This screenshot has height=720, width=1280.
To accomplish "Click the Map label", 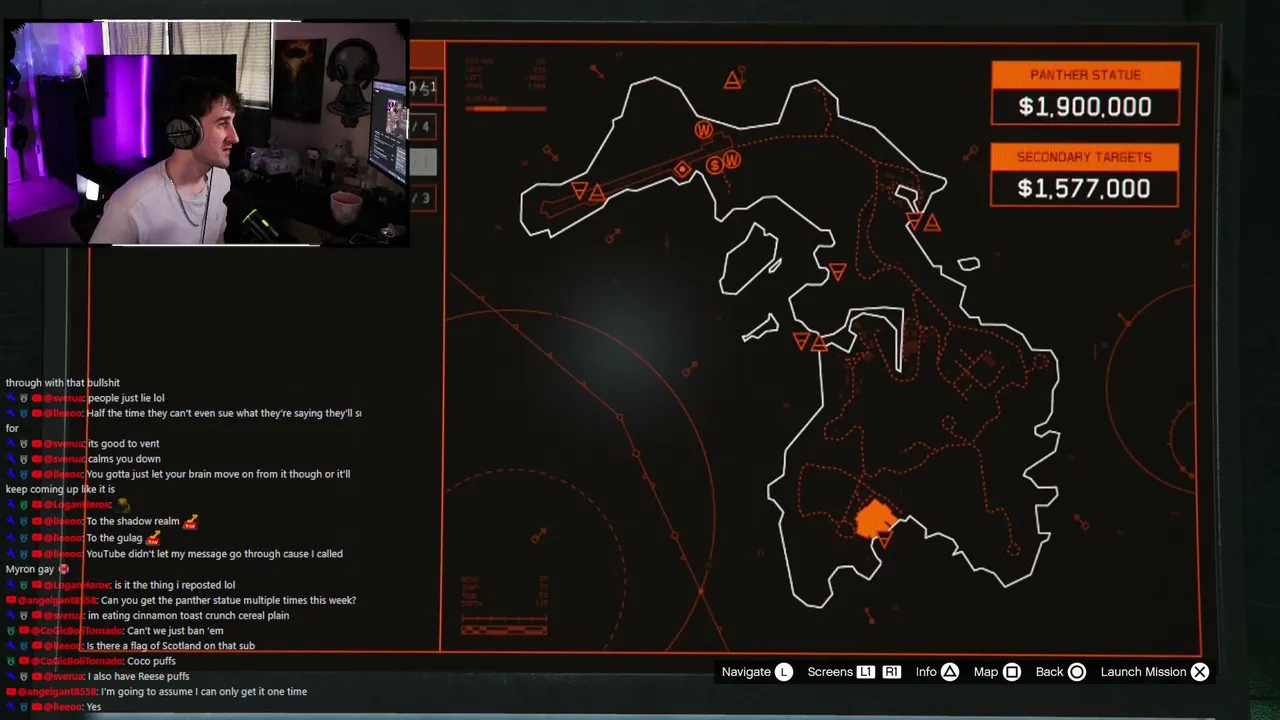I will [x=986, y=672].
